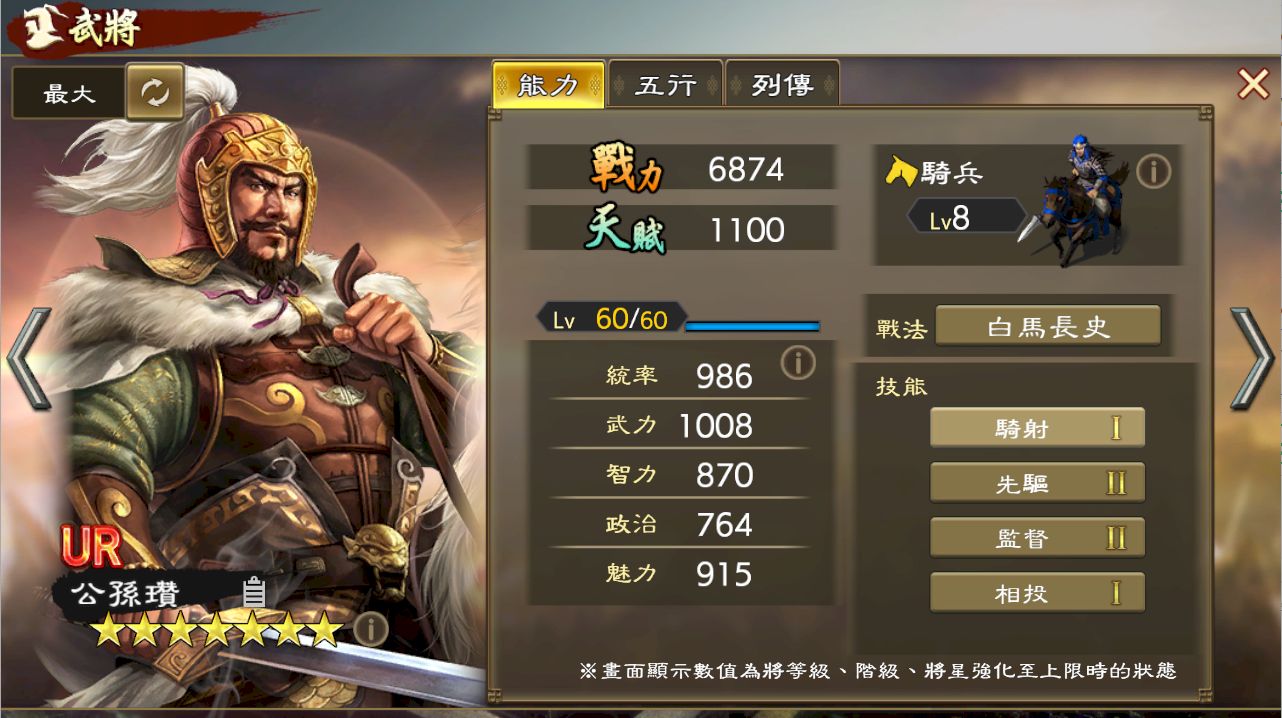Switch to the 五行 tab
Image resolution: width=1282 pixels, height=718 pixels.
[x=666, y=85]
